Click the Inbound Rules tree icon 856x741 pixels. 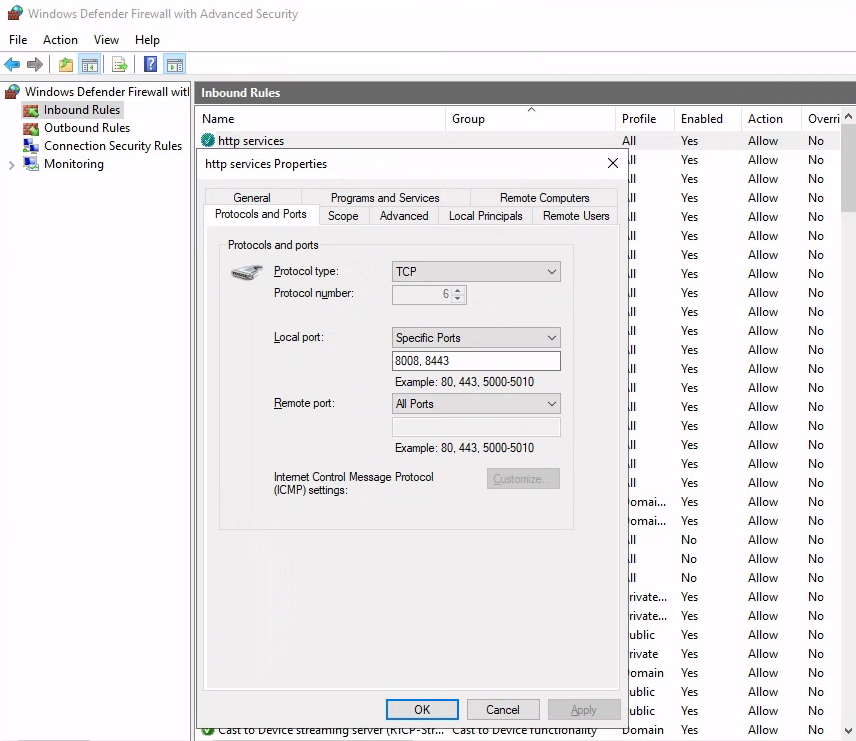(x=31, y=110)
